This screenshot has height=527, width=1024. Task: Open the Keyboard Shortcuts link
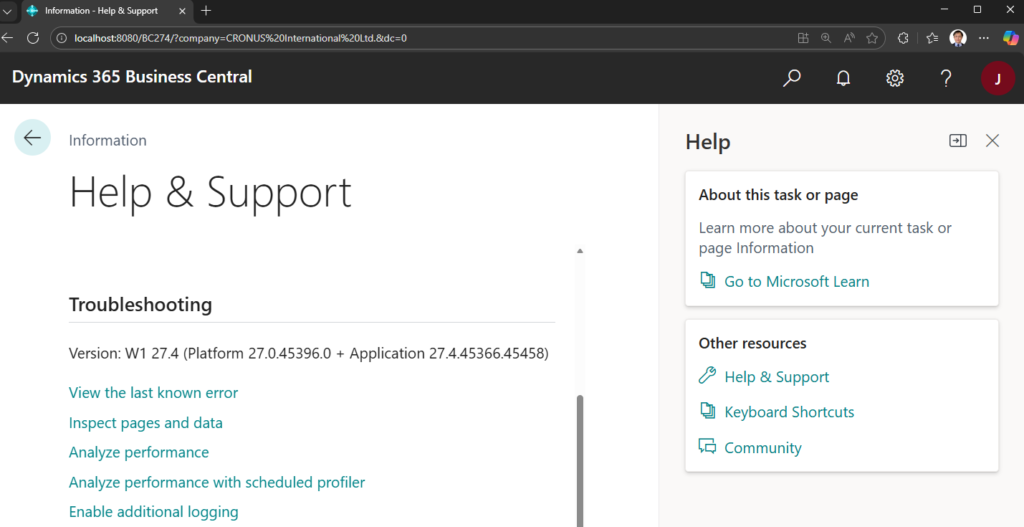[789, 412]
